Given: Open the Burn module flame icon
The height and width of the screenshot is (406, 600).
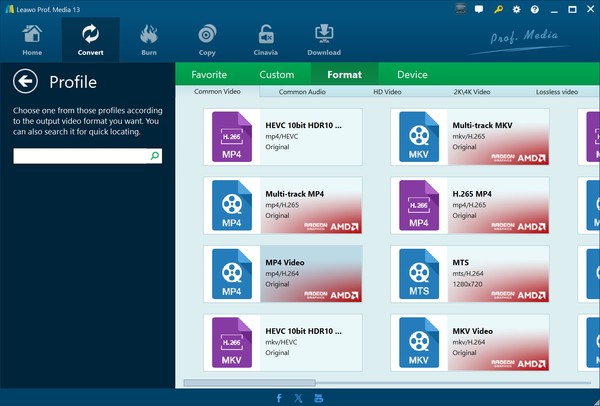Looking at the screenshot, I should (x=149, y=34).
